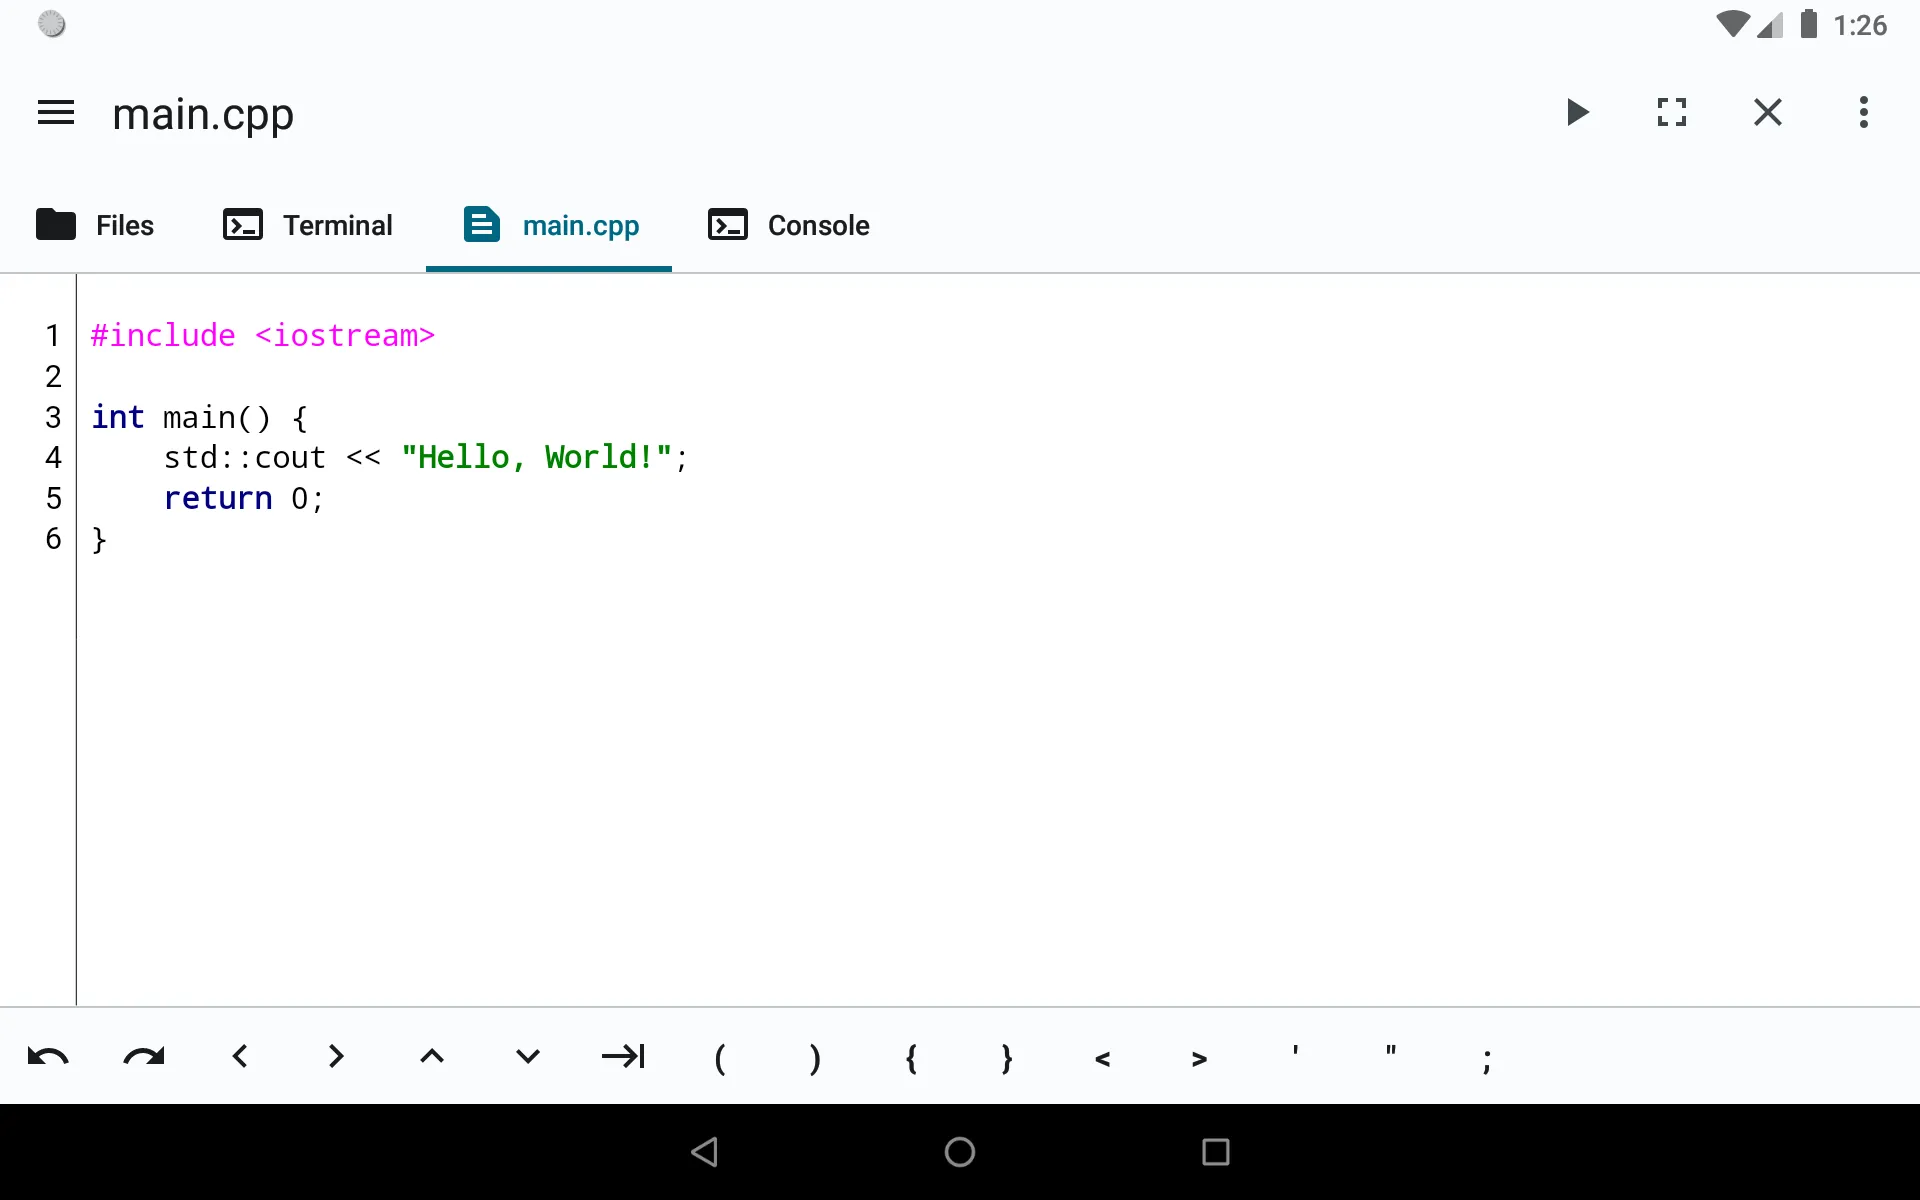
Task: Insert a tab indentation character
Action: 624,1058
